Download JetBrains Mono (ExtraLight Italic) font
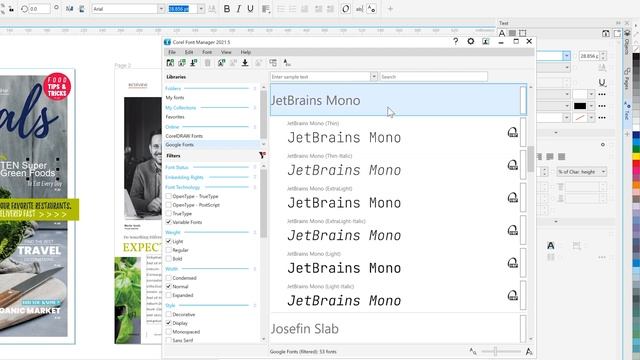 tap(513, 230)
